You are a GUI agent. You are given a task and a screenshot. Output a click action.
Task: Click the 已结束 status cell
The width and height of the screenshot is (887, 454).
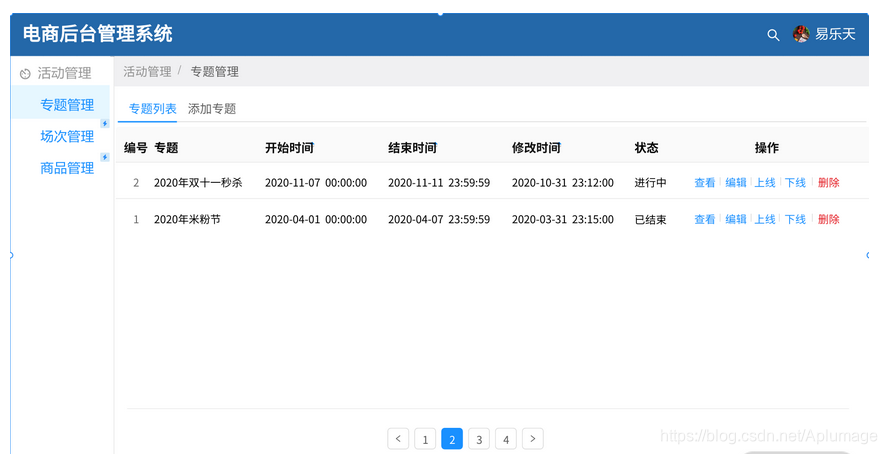point(651,219)
